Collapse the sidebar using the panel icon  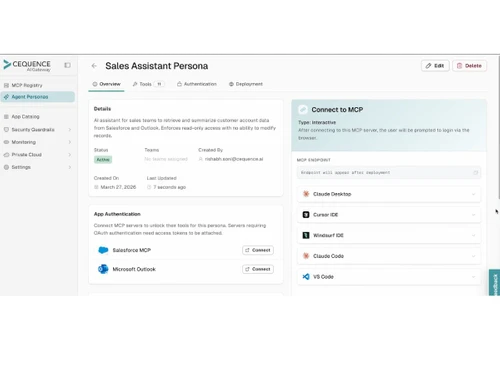(x=67, y=65)
